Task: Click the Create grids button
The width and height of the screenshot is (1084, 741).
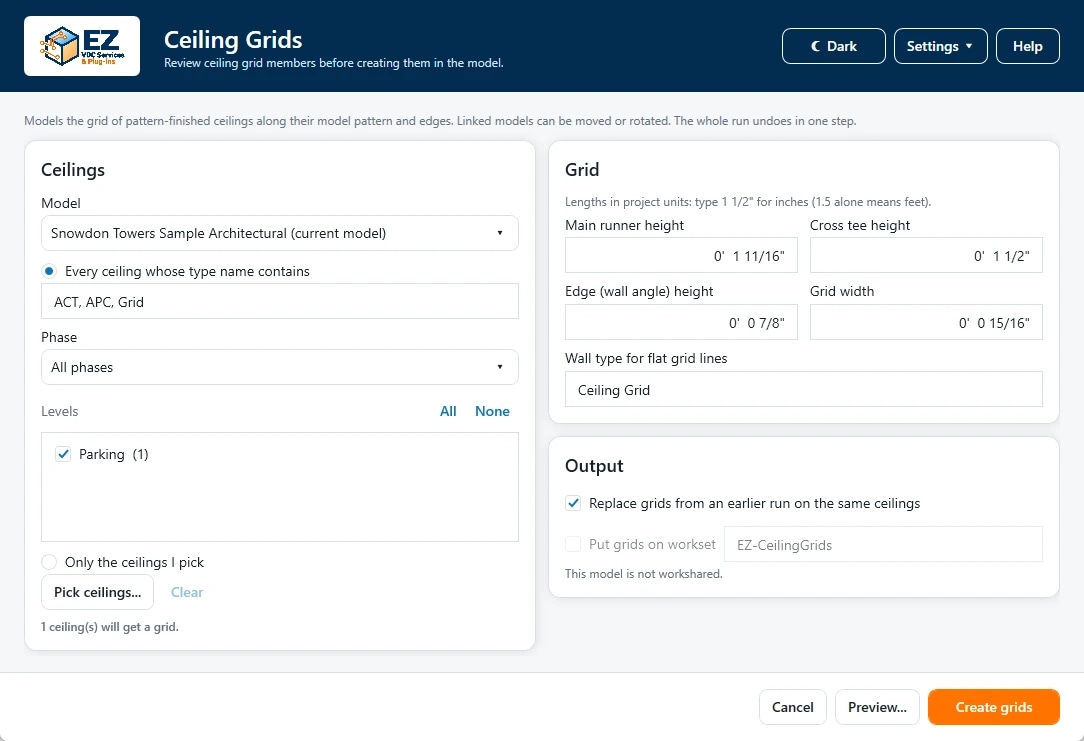Action: (993, 707)
